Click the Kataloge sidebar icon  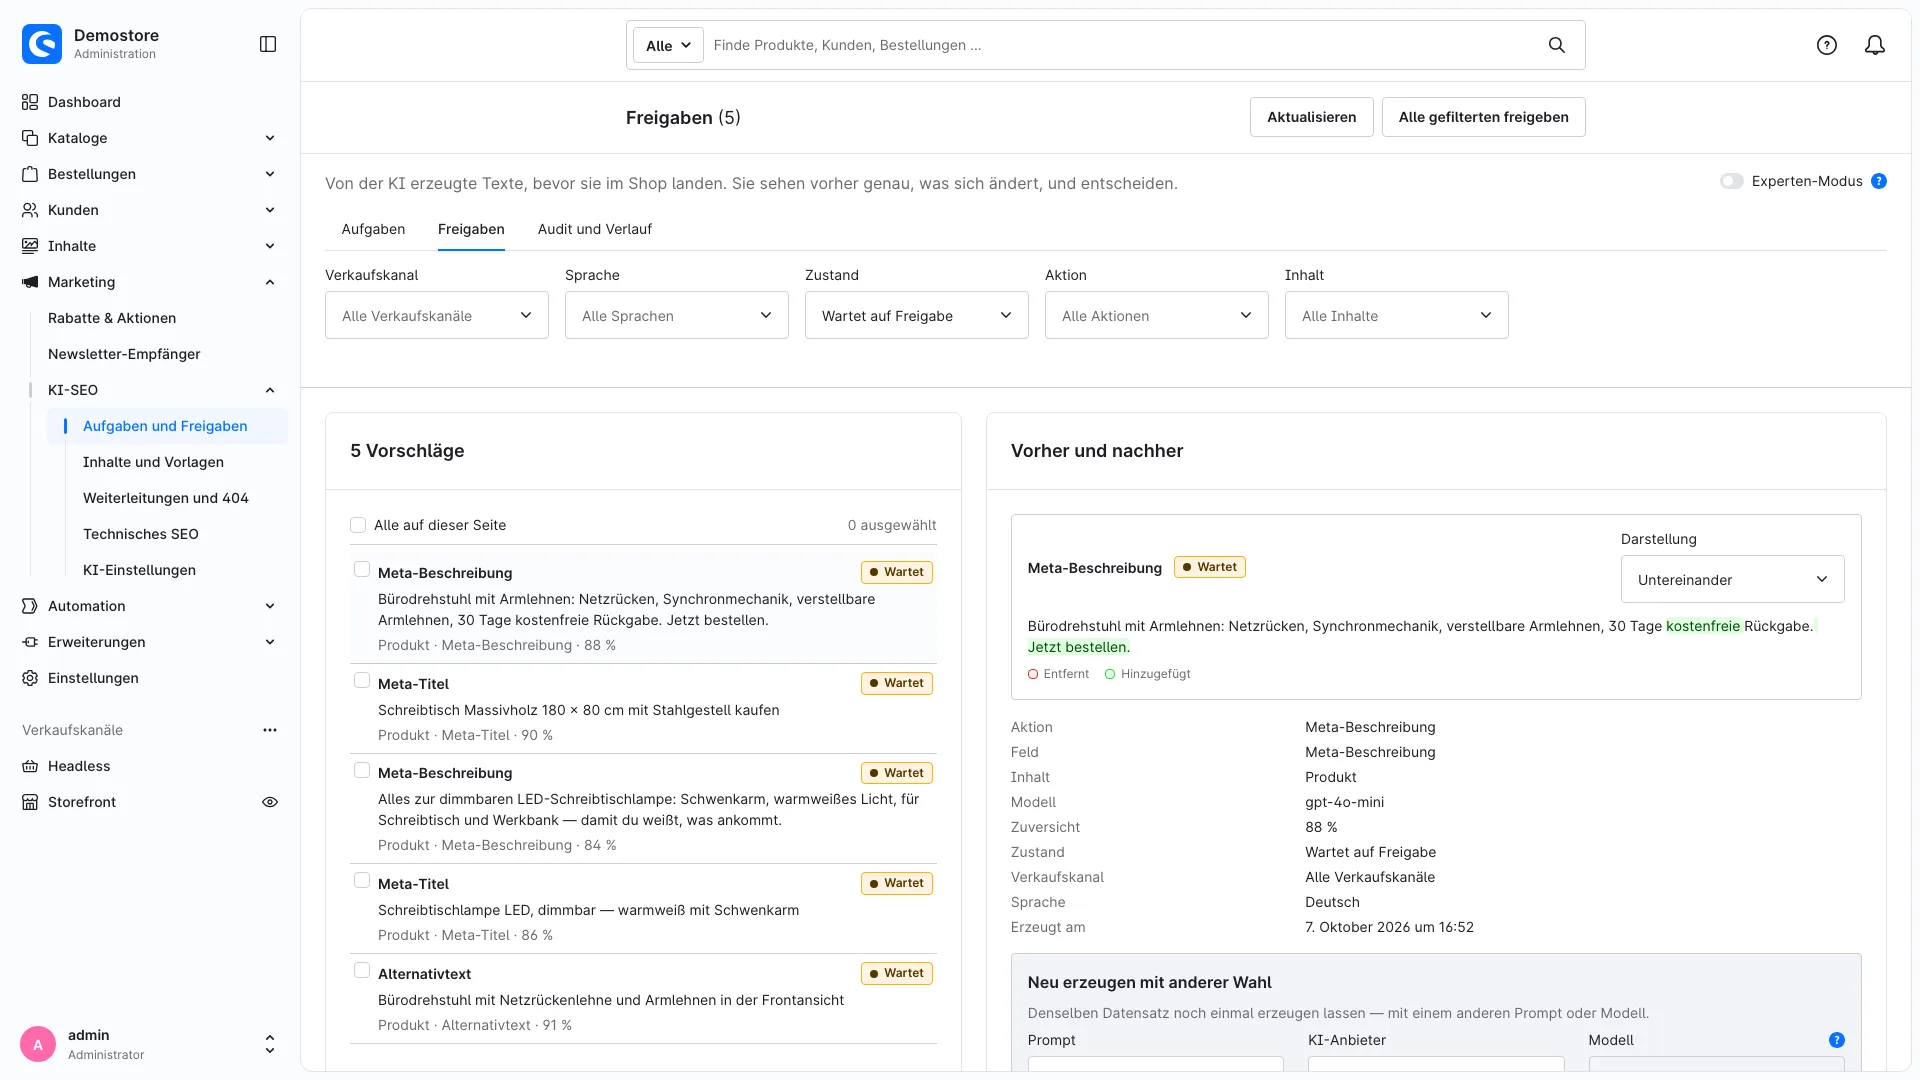coord(30,138)
